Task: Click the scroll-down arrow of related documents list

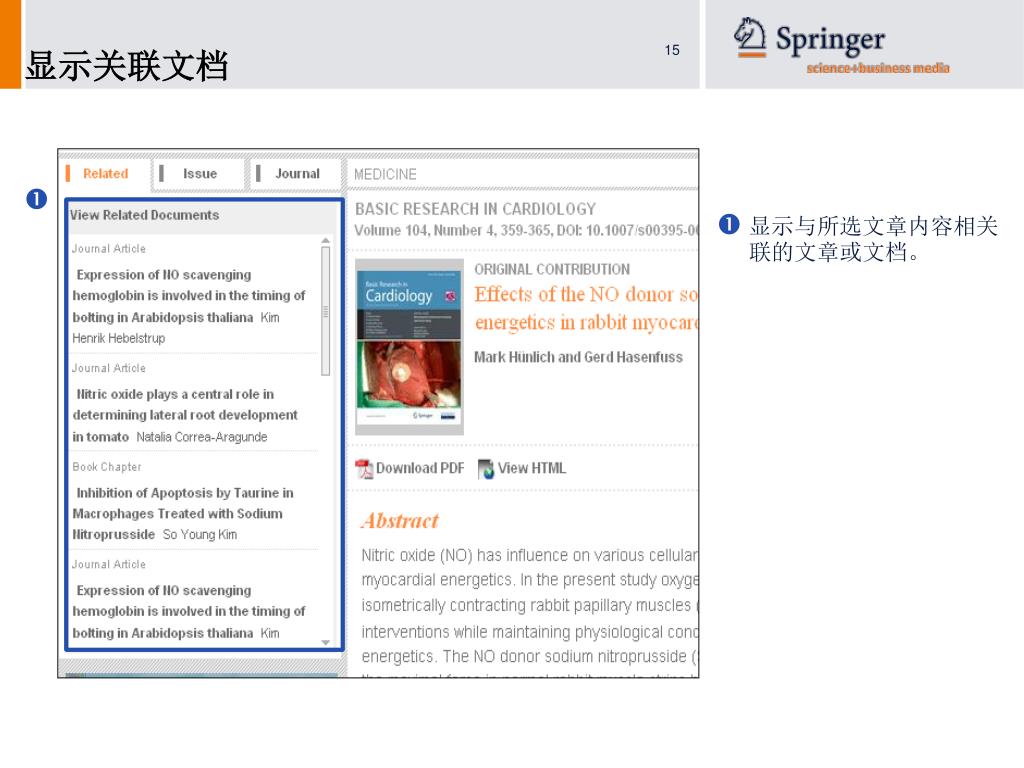Action: pos(325,643)
